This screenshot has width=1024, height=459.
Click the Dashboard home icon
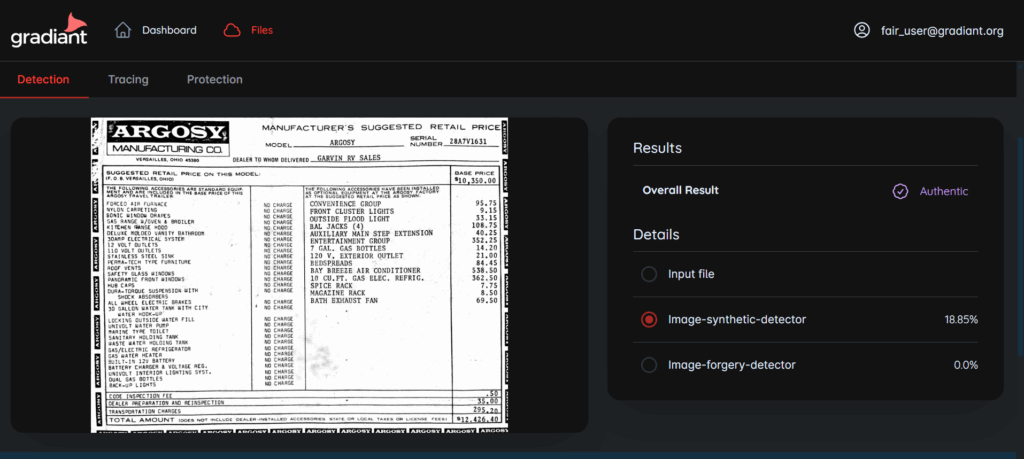[123, 30]
